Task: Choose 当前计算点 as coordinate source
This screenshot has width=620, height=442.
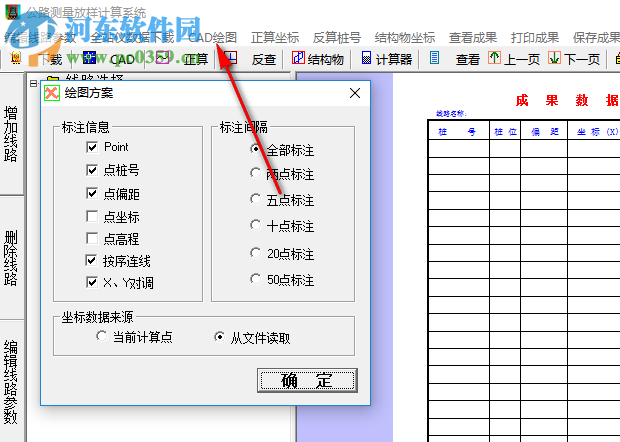Action: tap(101, 336)
